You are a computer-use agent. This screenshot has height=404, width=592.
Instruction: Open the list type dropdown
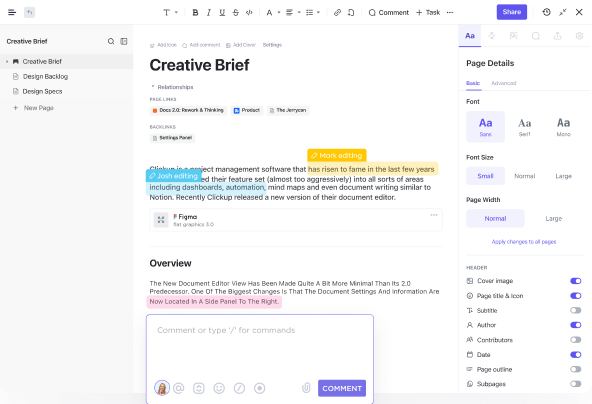pos(313,12)
